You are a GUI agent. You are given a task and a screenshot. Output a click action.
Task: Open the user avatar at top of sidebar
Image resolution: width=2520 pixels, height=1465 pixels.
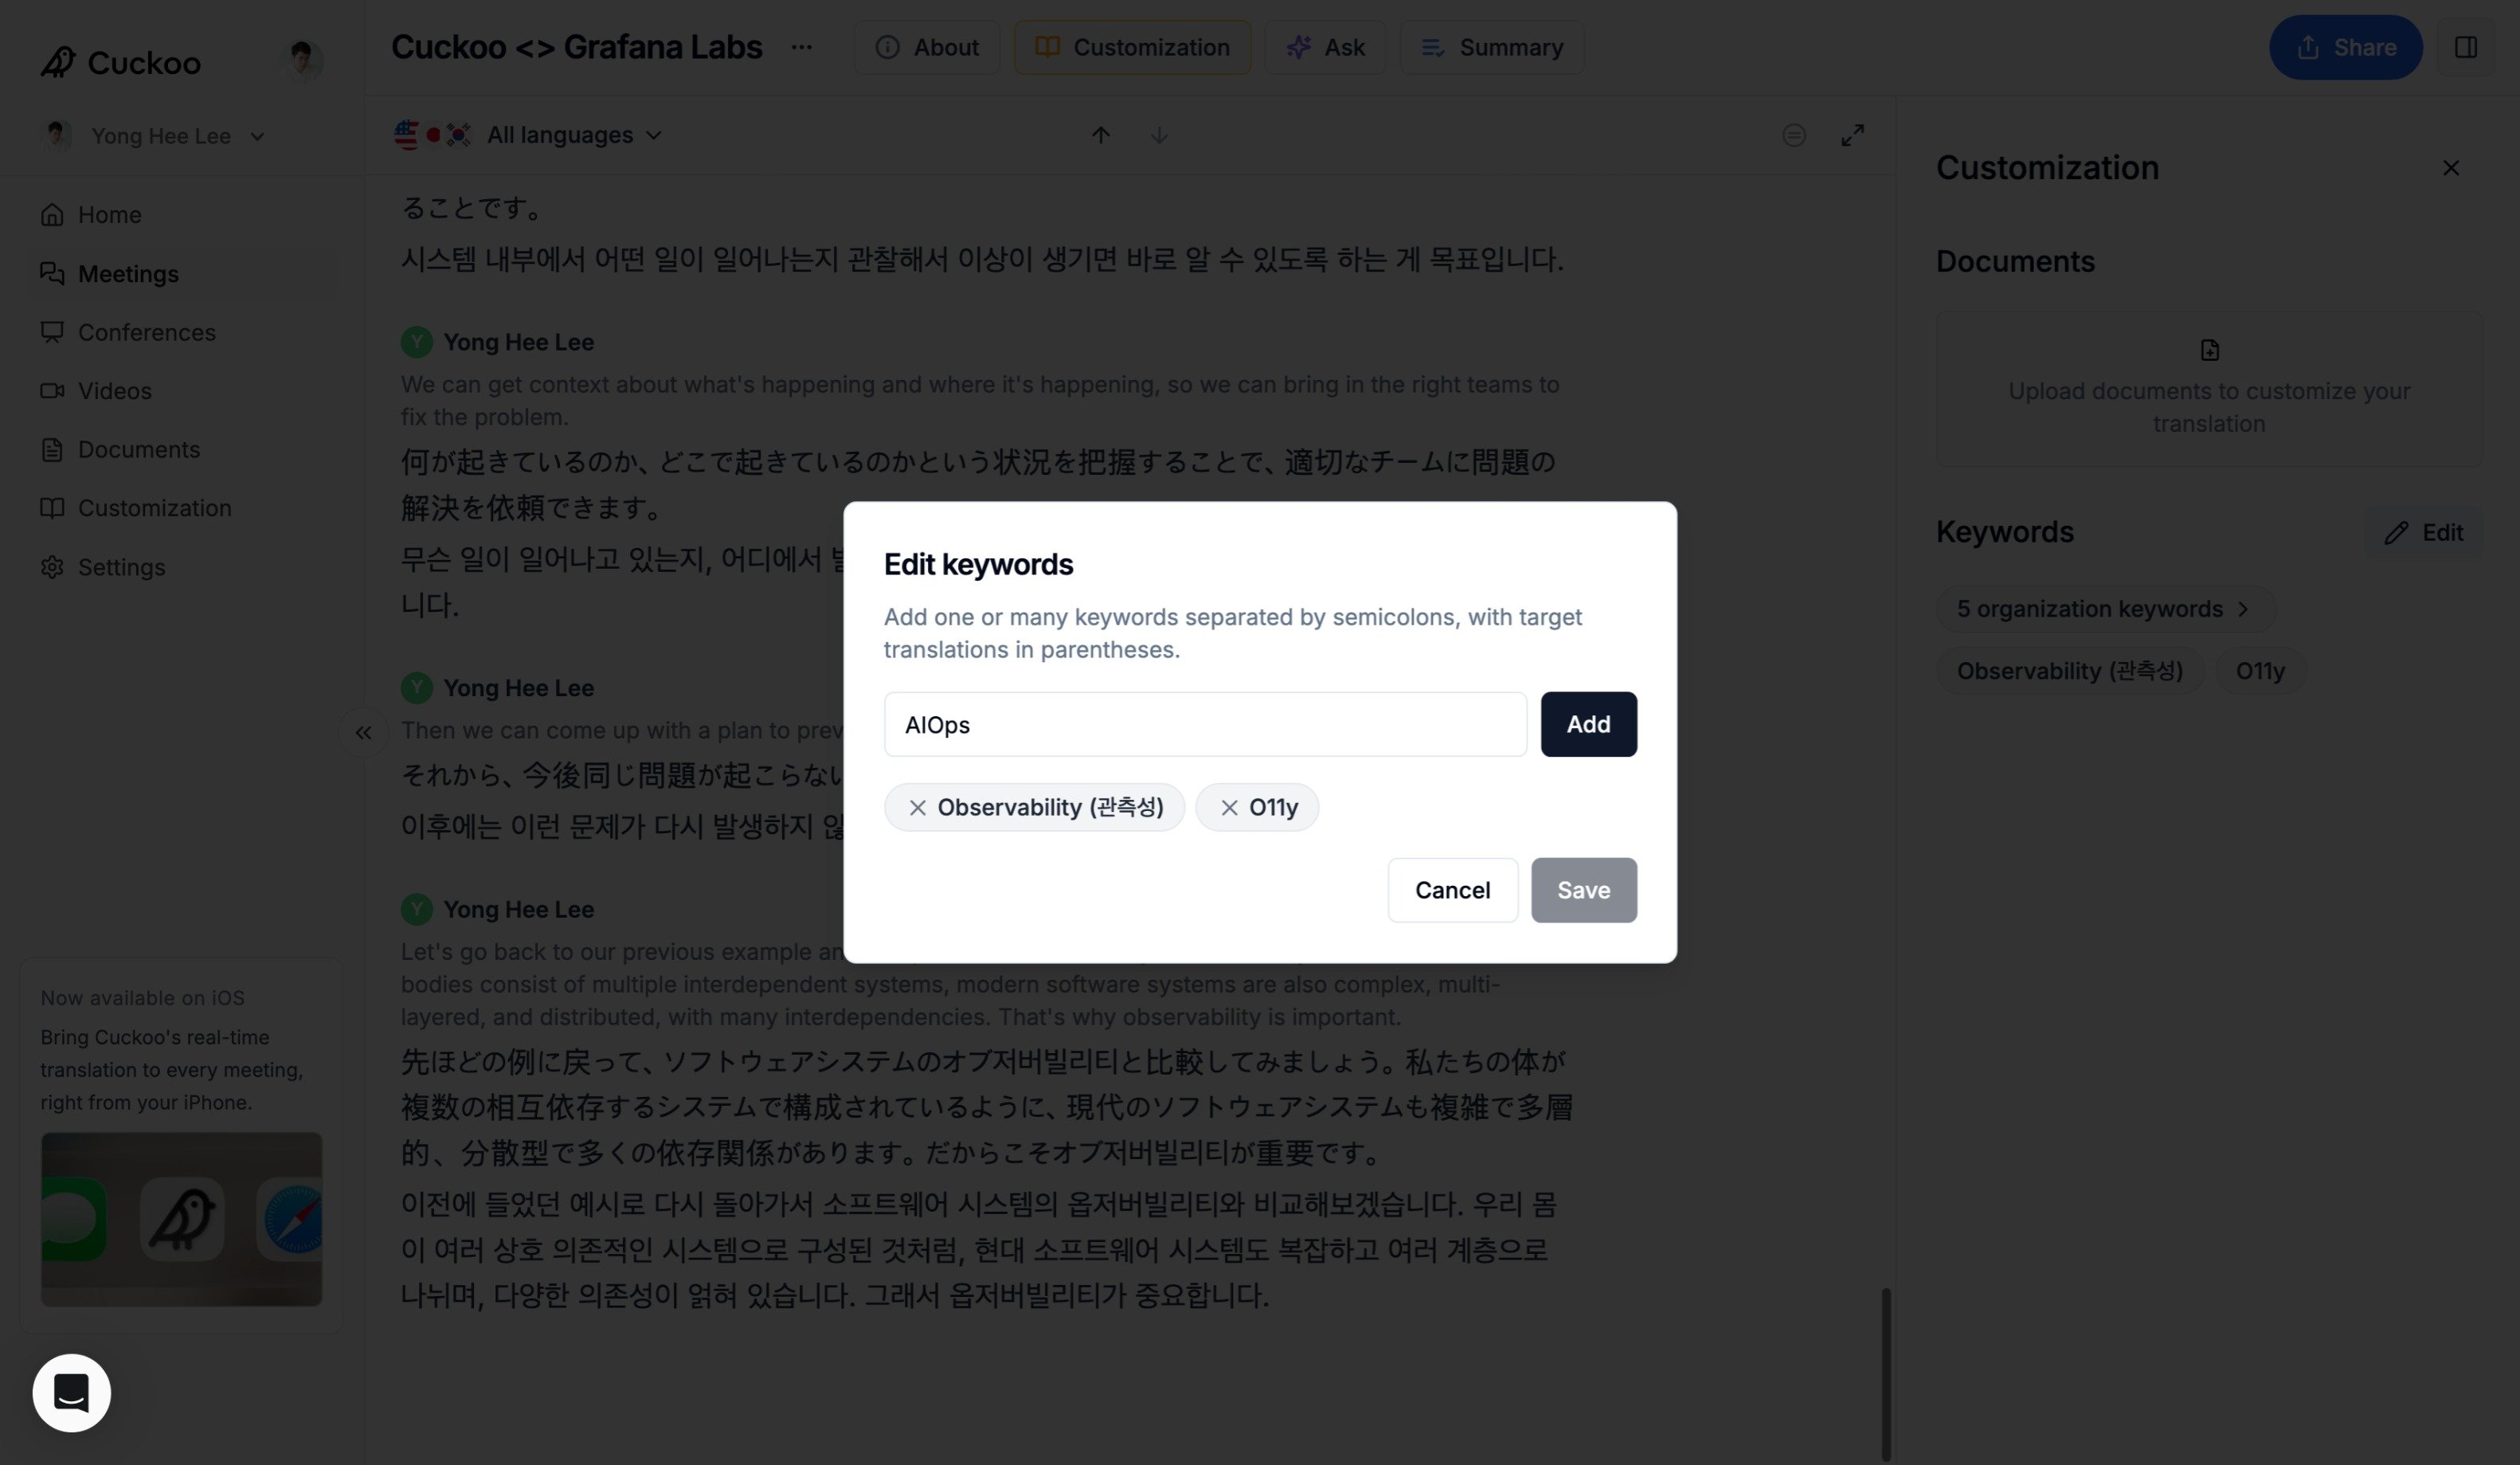click(303, 61)
